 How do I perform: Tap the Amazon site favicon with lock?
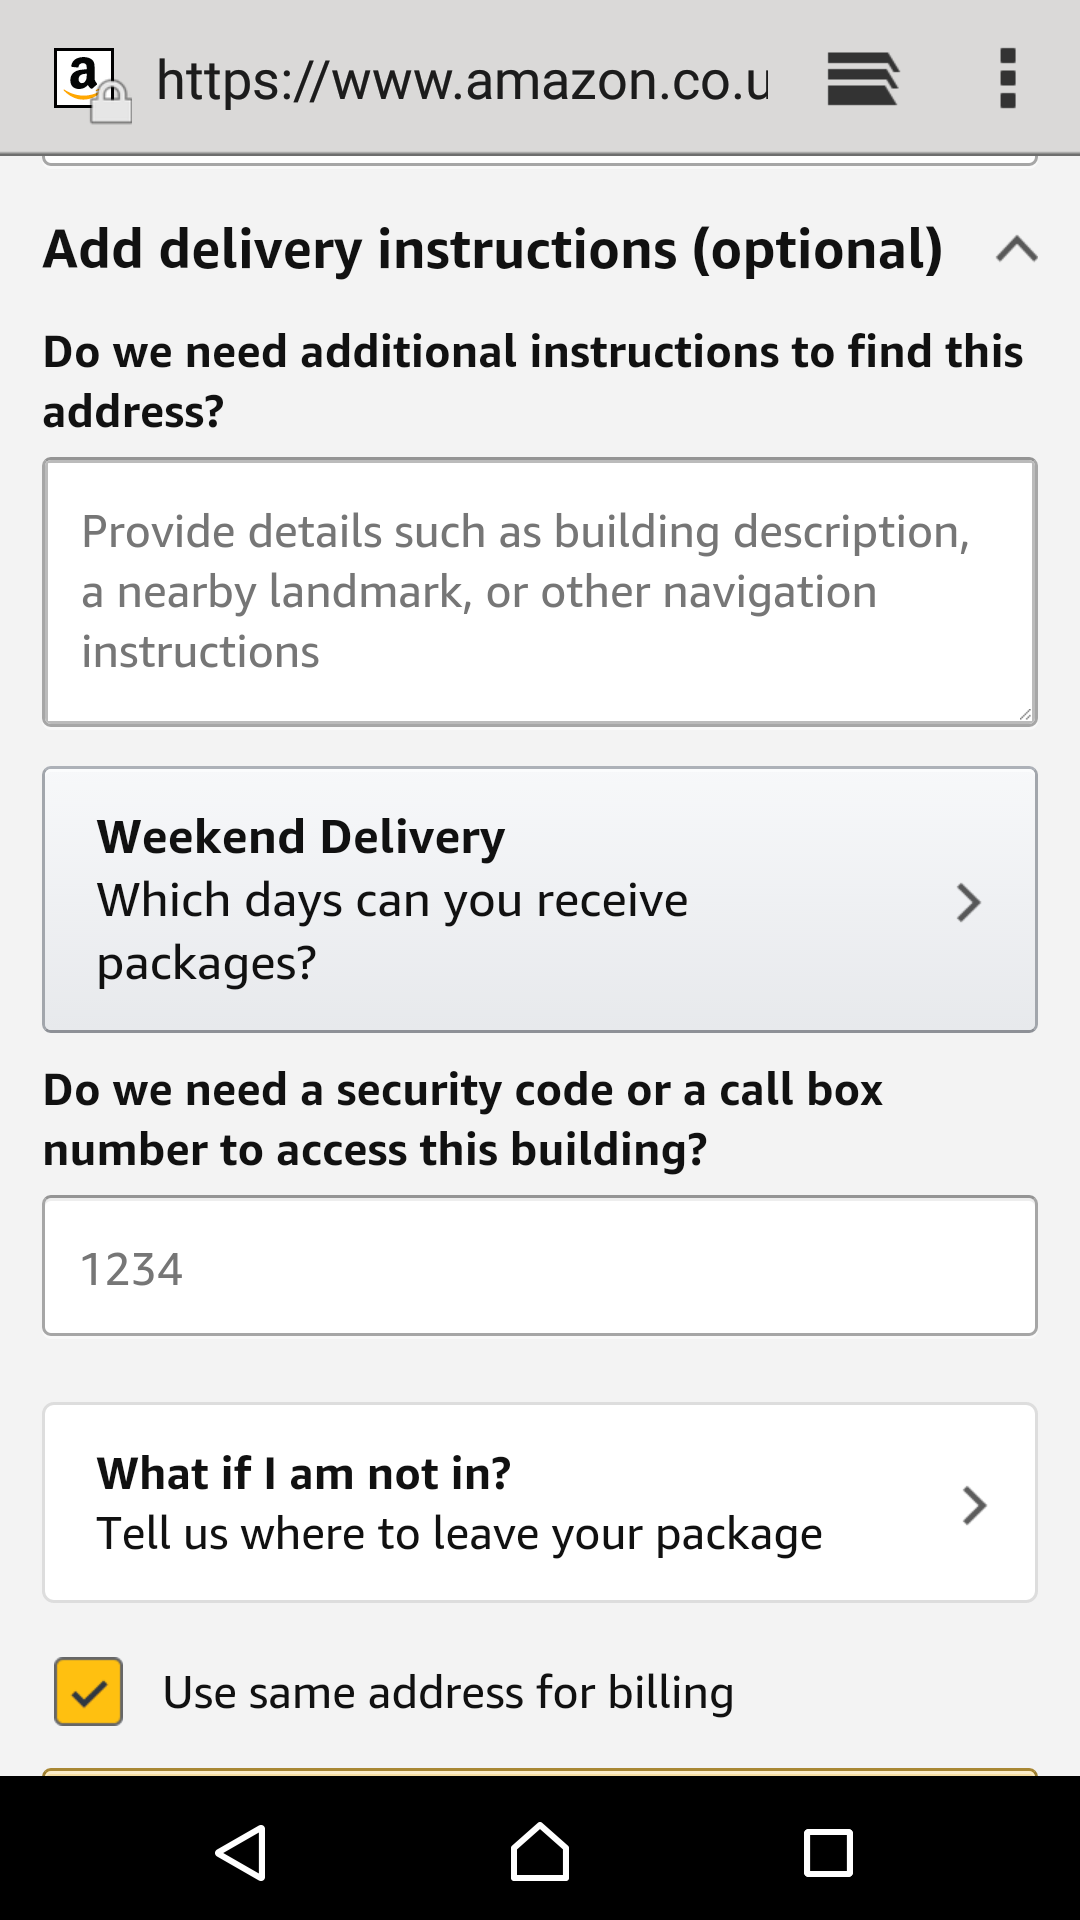[91, 83]
